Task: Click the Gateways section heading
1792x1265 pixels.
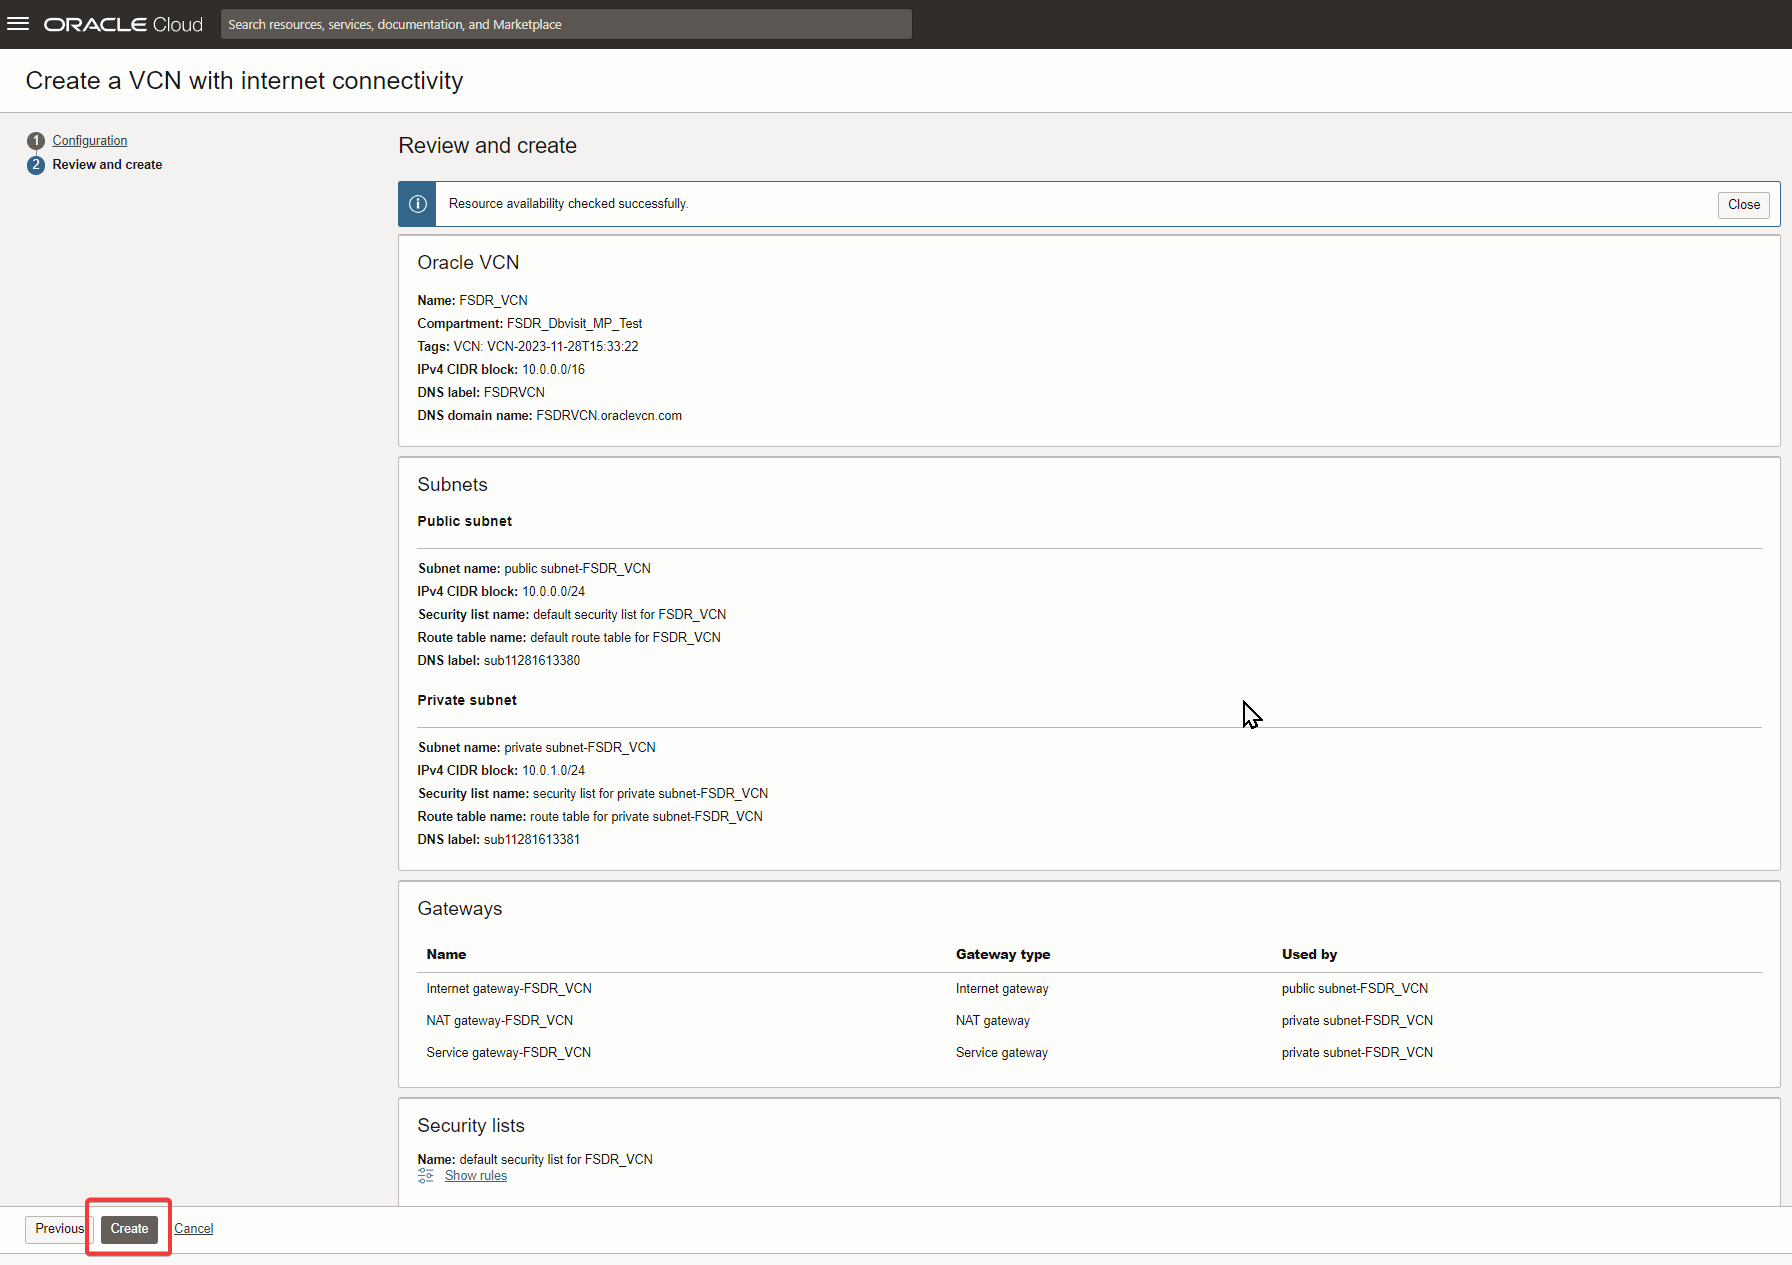Action: pos(460,909)
